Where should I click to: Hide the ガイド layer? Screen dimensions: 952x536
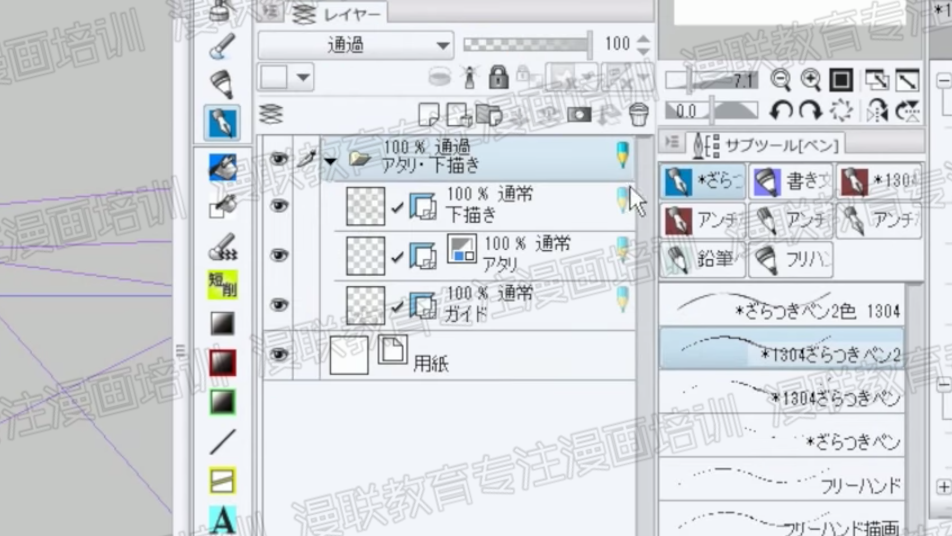point(279,304)
